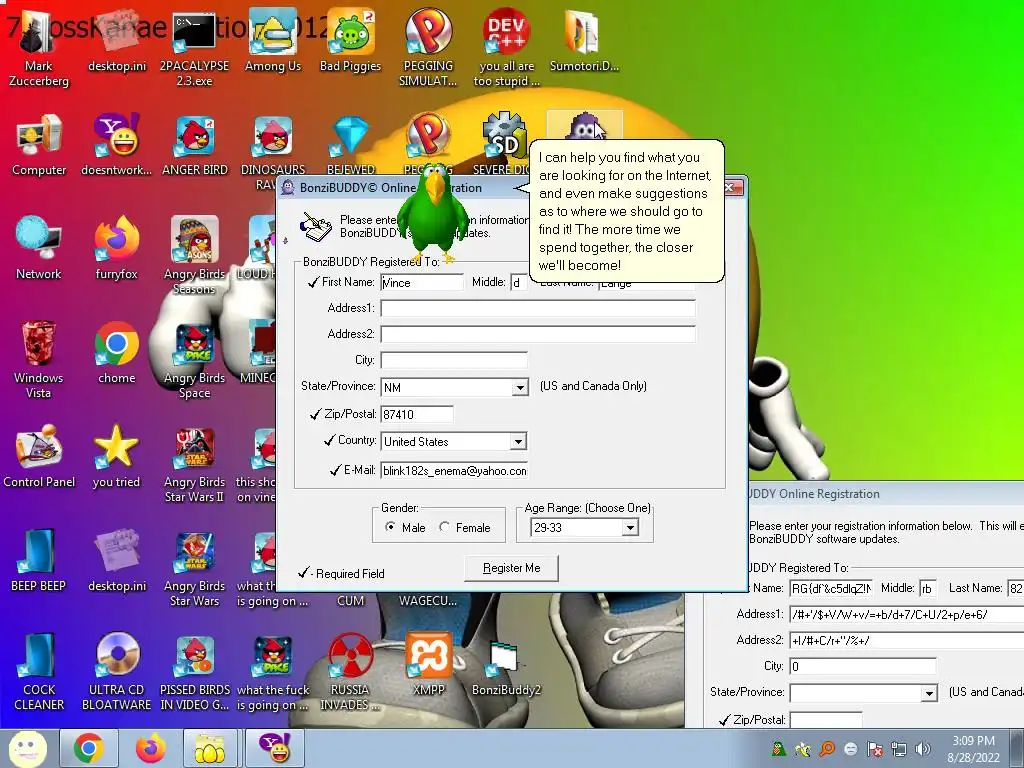Launch PISSED BIRDS IN VIDEO G... shortcut
This screenshot has height=768, width=1024.
coord(195,672)
